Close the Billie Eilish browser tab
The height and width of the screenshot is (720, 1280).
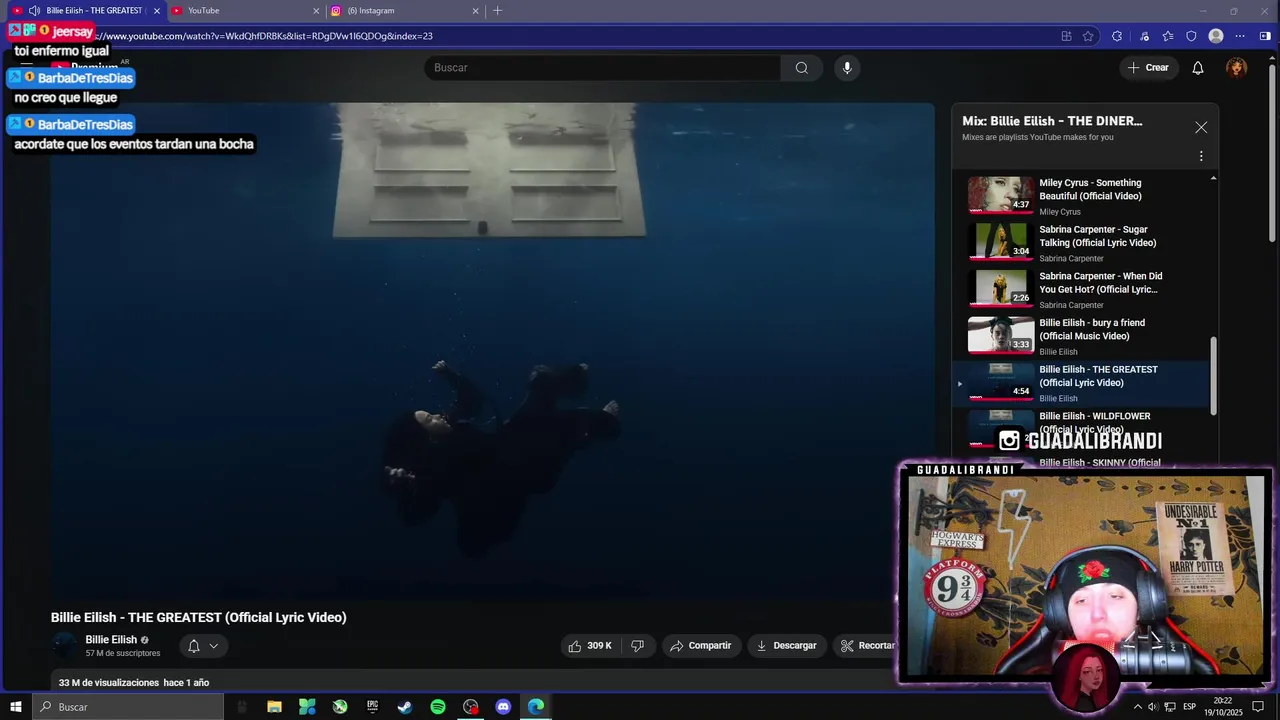tap(157, 11)
